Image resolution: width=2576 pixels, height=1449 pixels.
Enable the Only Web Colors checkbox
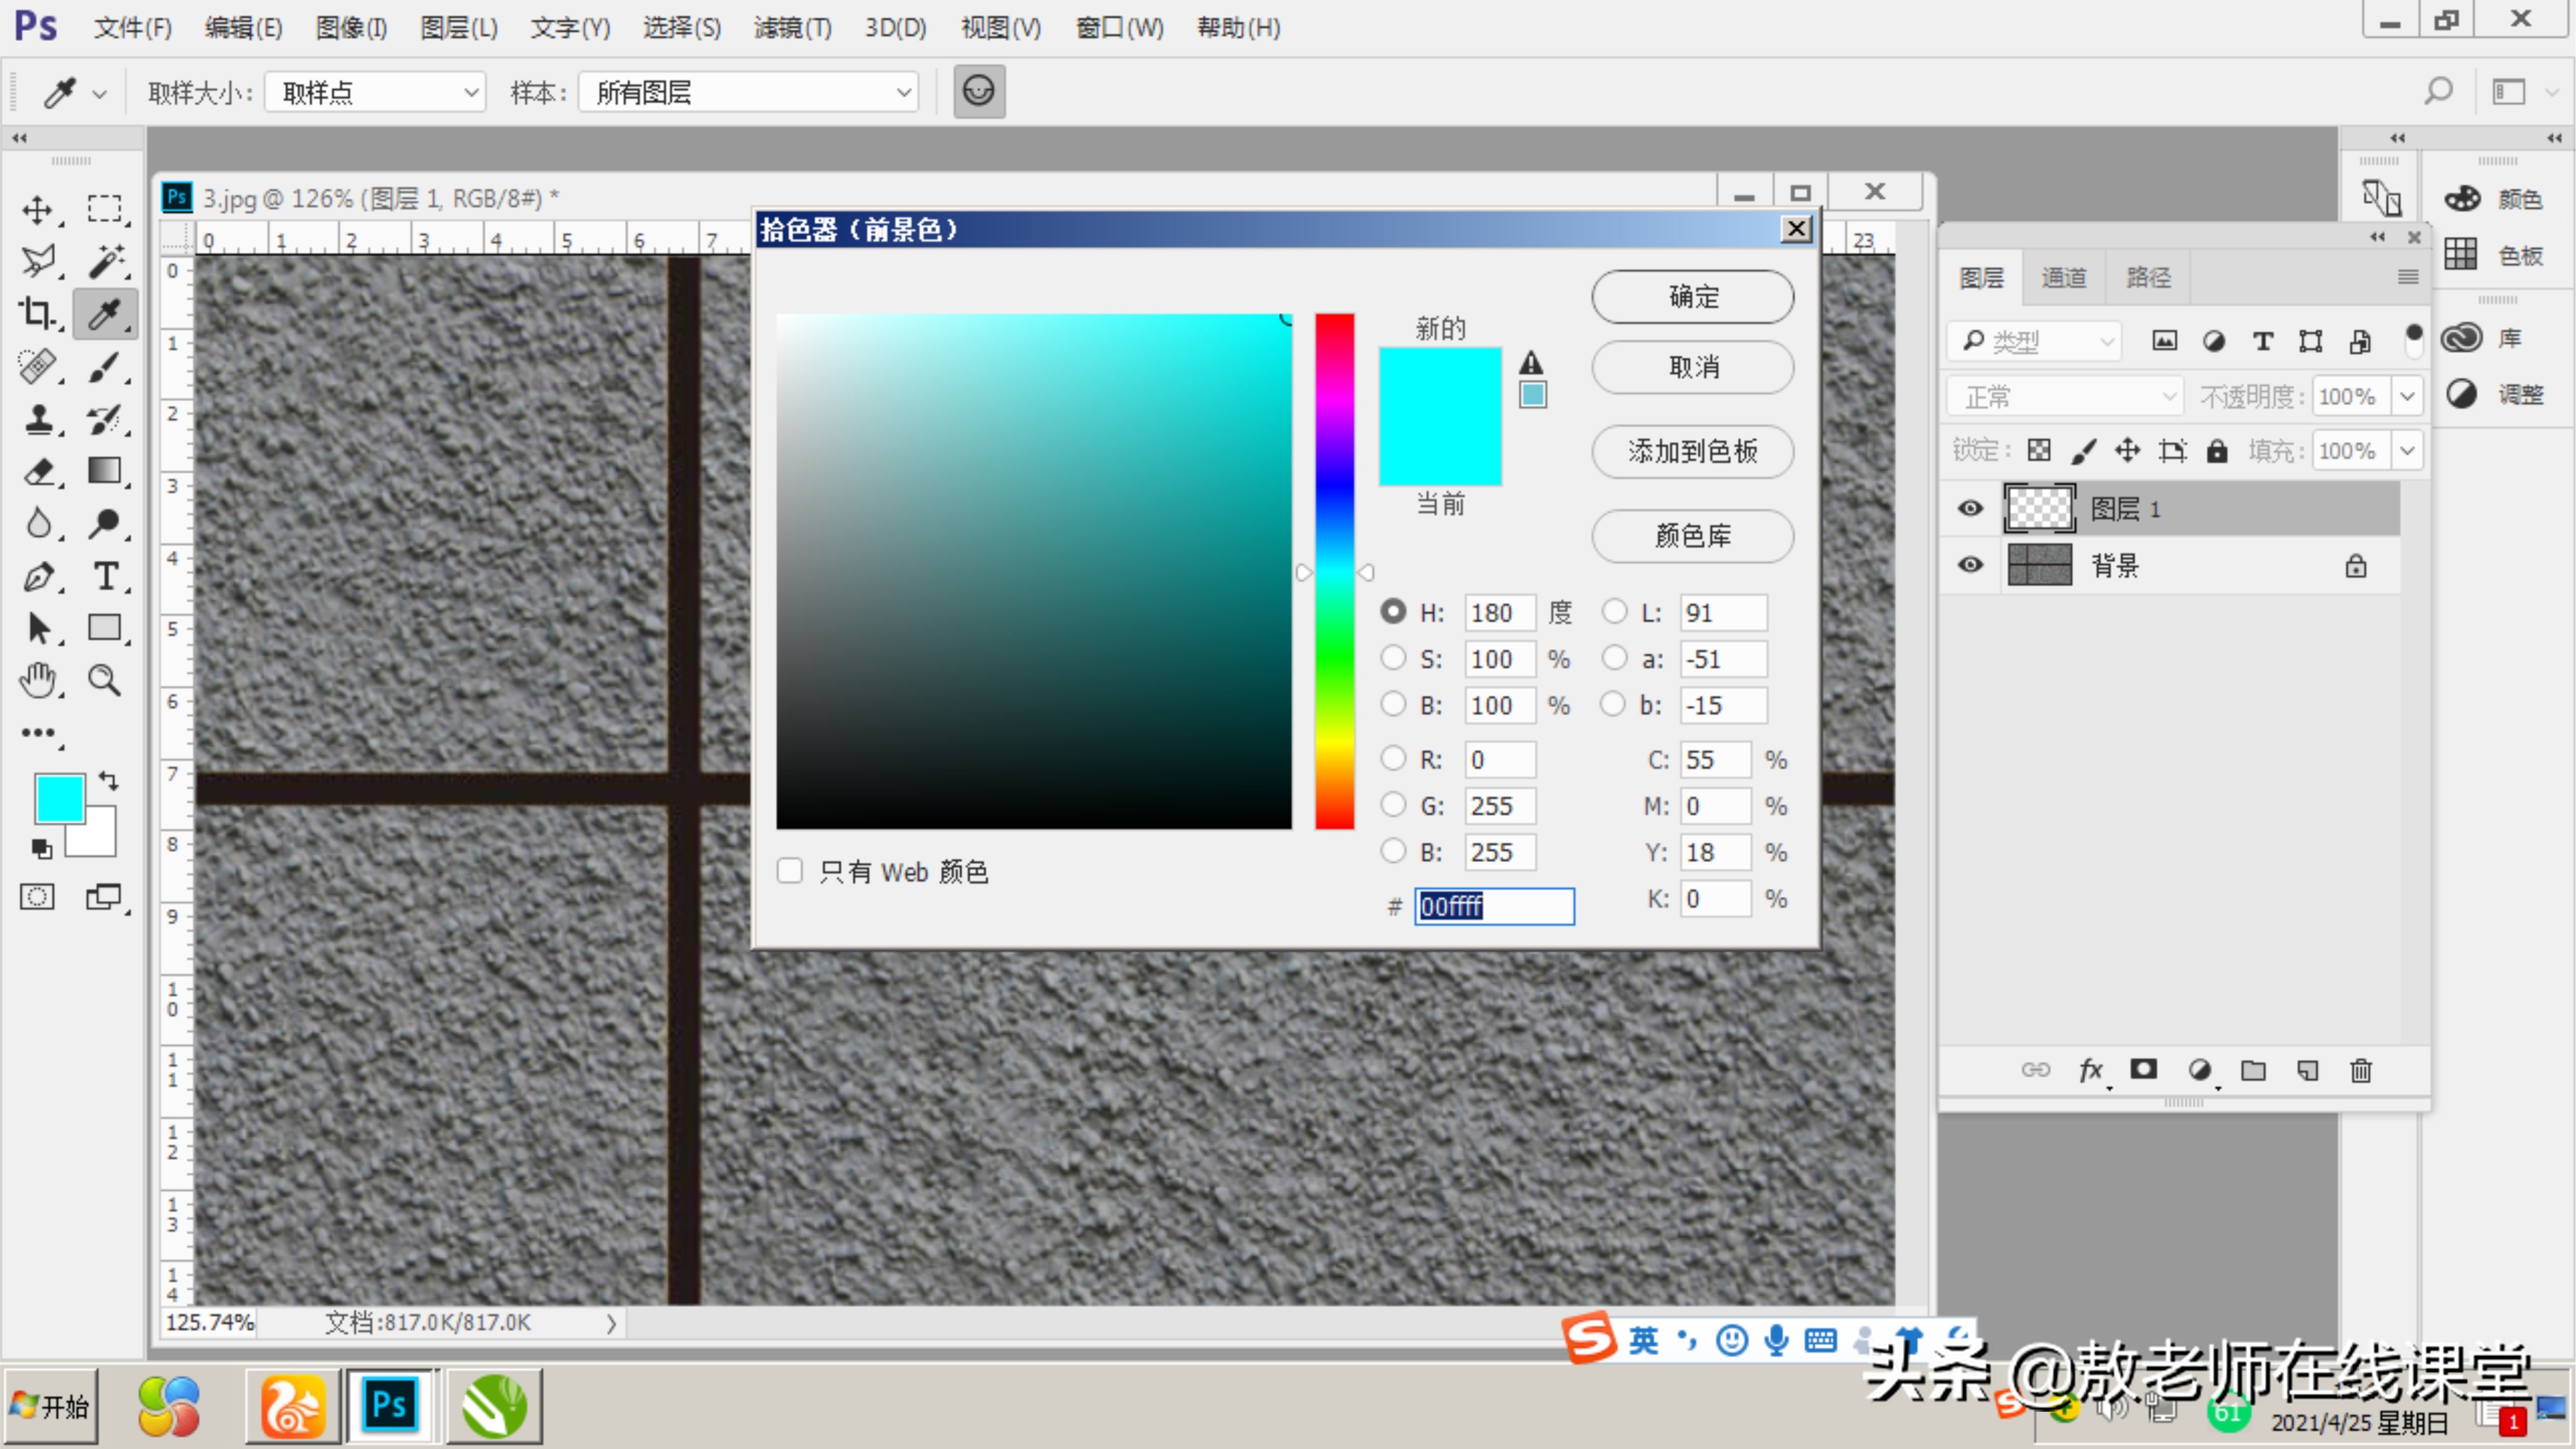[x=790, y=871]
